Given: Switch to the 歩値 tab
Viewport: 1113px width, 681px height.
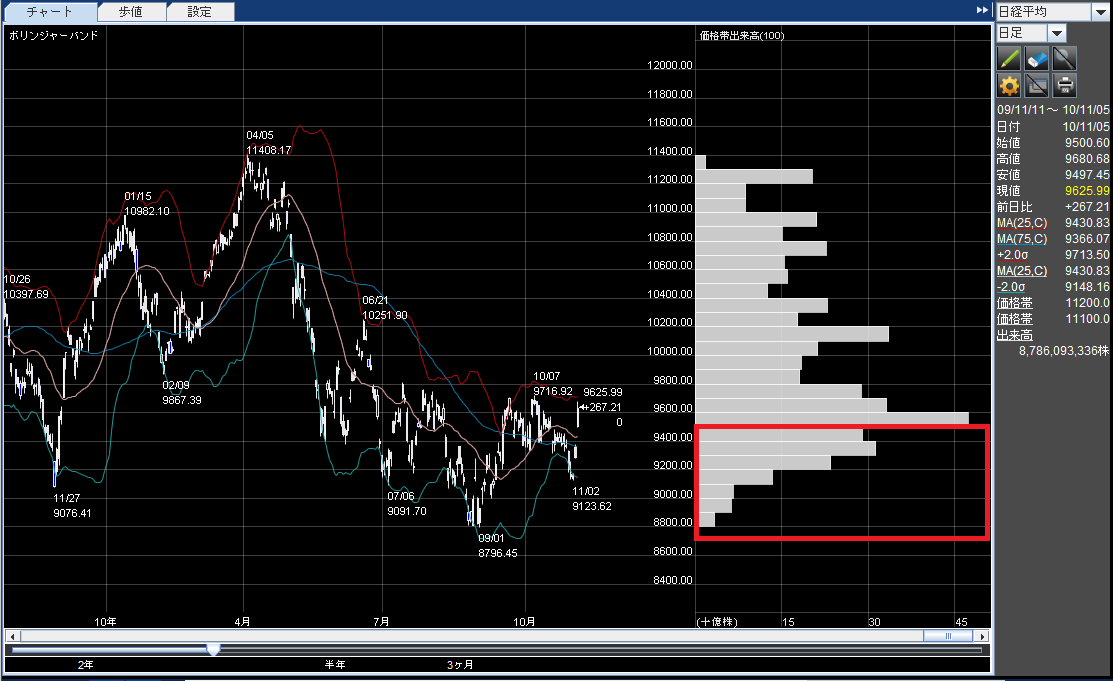Looking at the screenshot, I should [x=131, y=12].
